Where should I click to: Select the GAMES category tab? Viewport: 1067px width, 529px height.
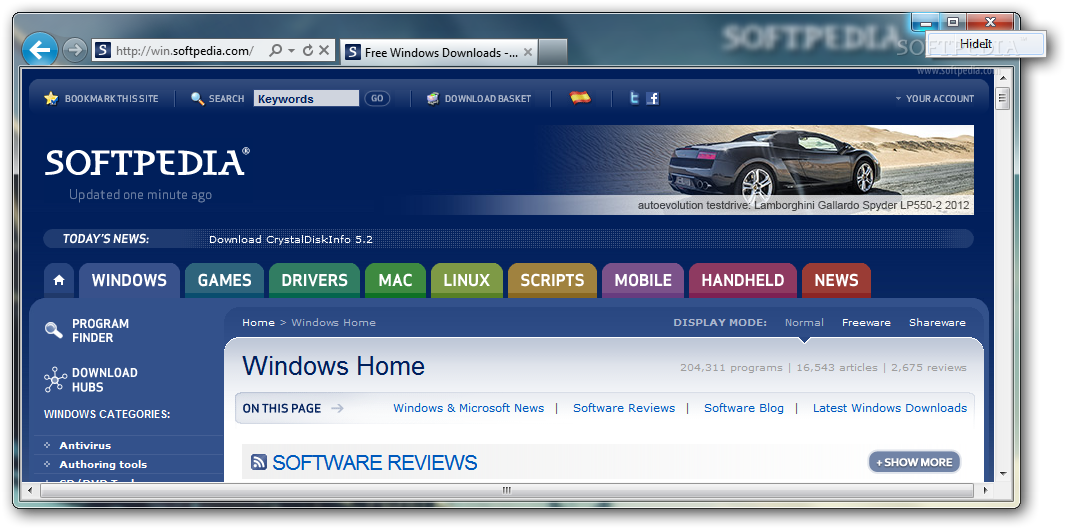click(225, 280)
